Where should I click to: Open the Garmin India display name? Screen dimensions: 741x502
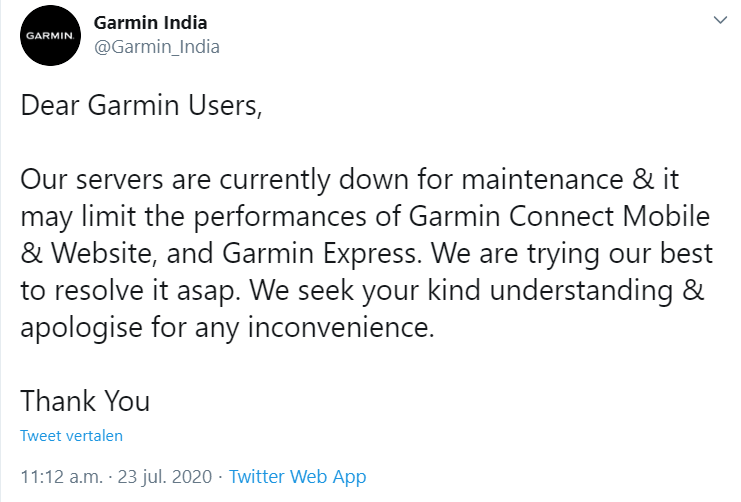pos(150,22)
